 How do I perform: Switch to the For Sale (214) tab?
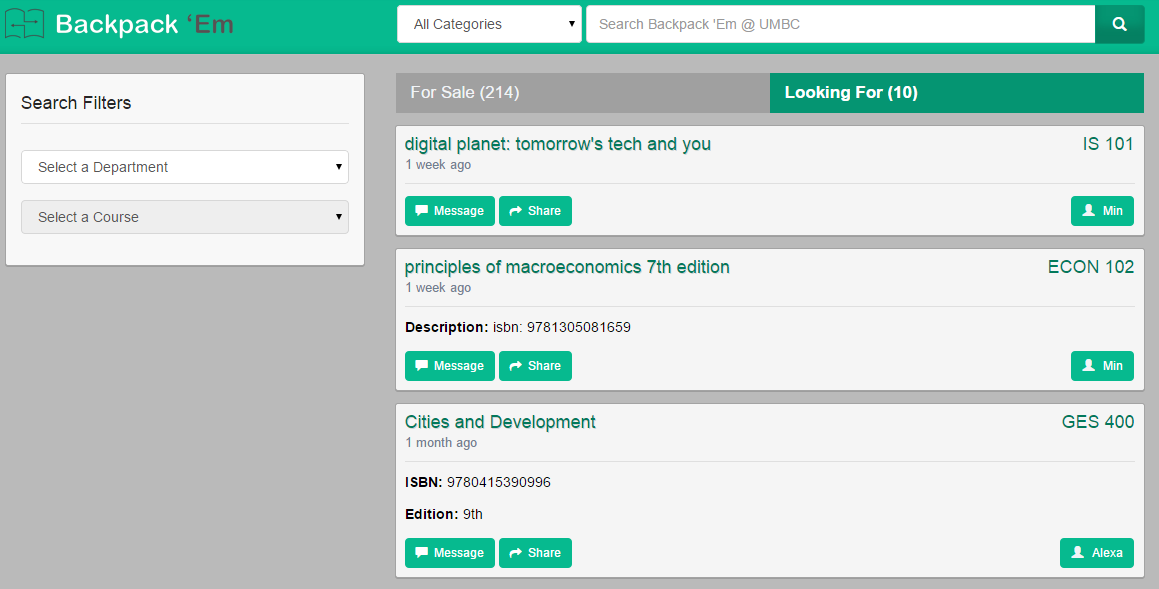pos(582,92)
